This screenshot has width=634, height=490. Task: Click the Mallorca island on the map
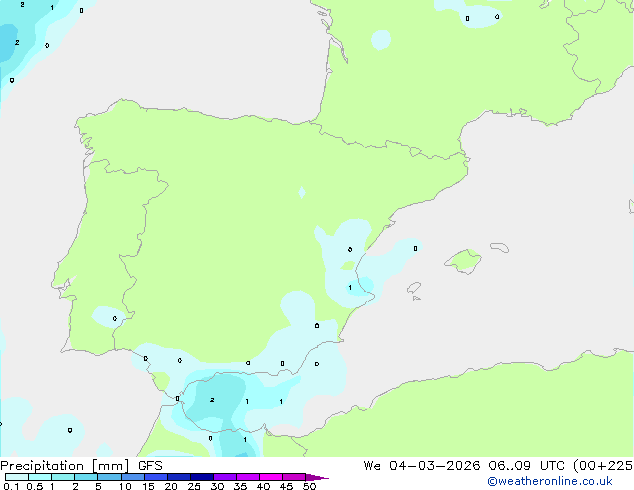pos(463,261)
